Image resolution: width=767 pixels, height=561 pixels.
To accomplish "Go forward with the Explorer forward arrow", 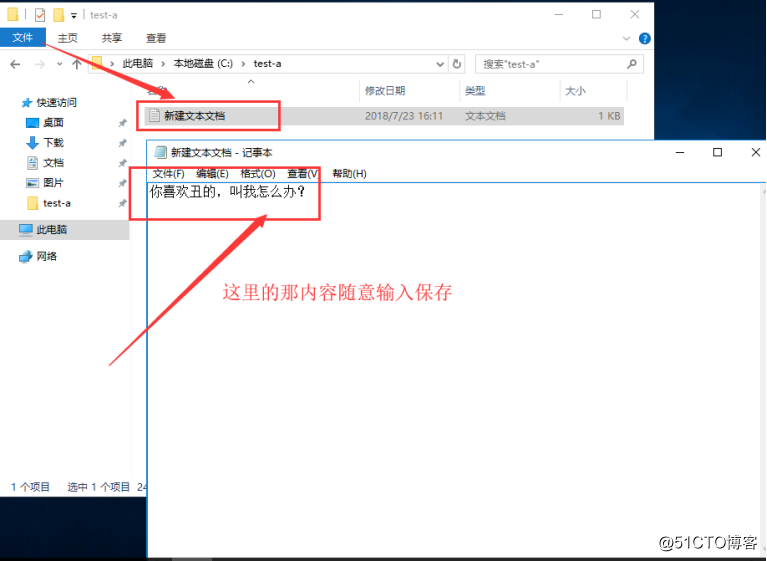I will [40, 64].
